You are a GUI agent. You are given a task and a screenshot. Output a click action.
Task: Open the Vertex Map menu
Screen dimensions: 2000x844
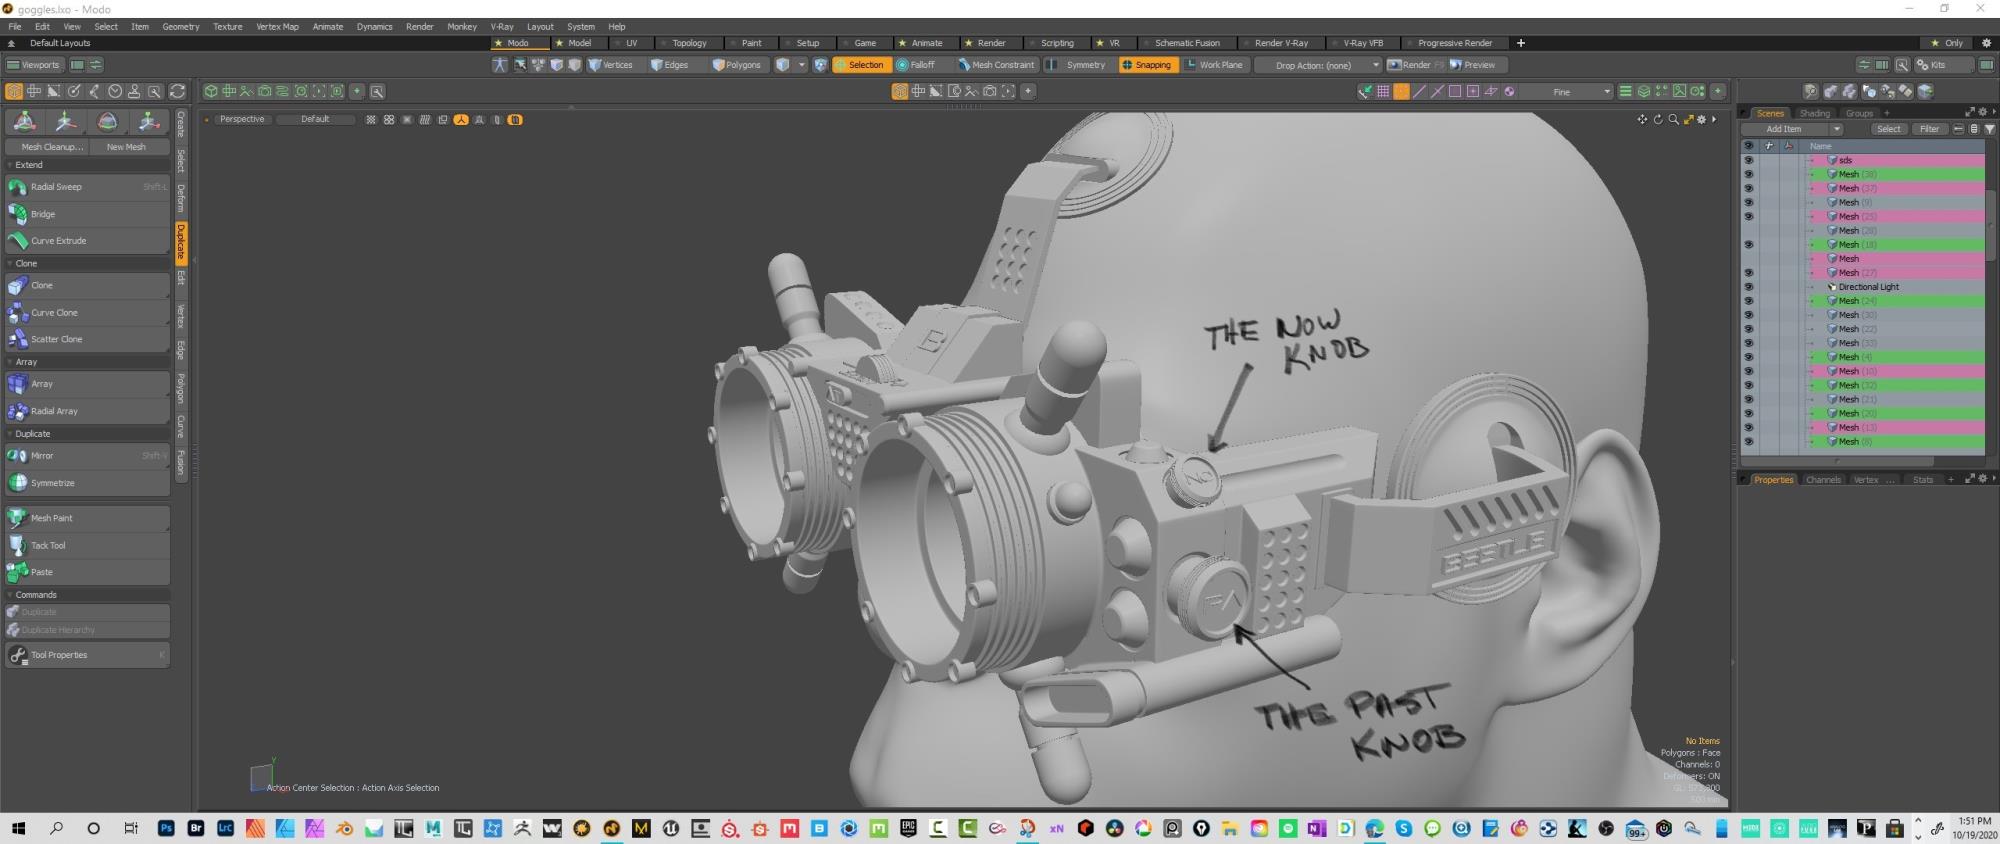(x=277, y=27)
